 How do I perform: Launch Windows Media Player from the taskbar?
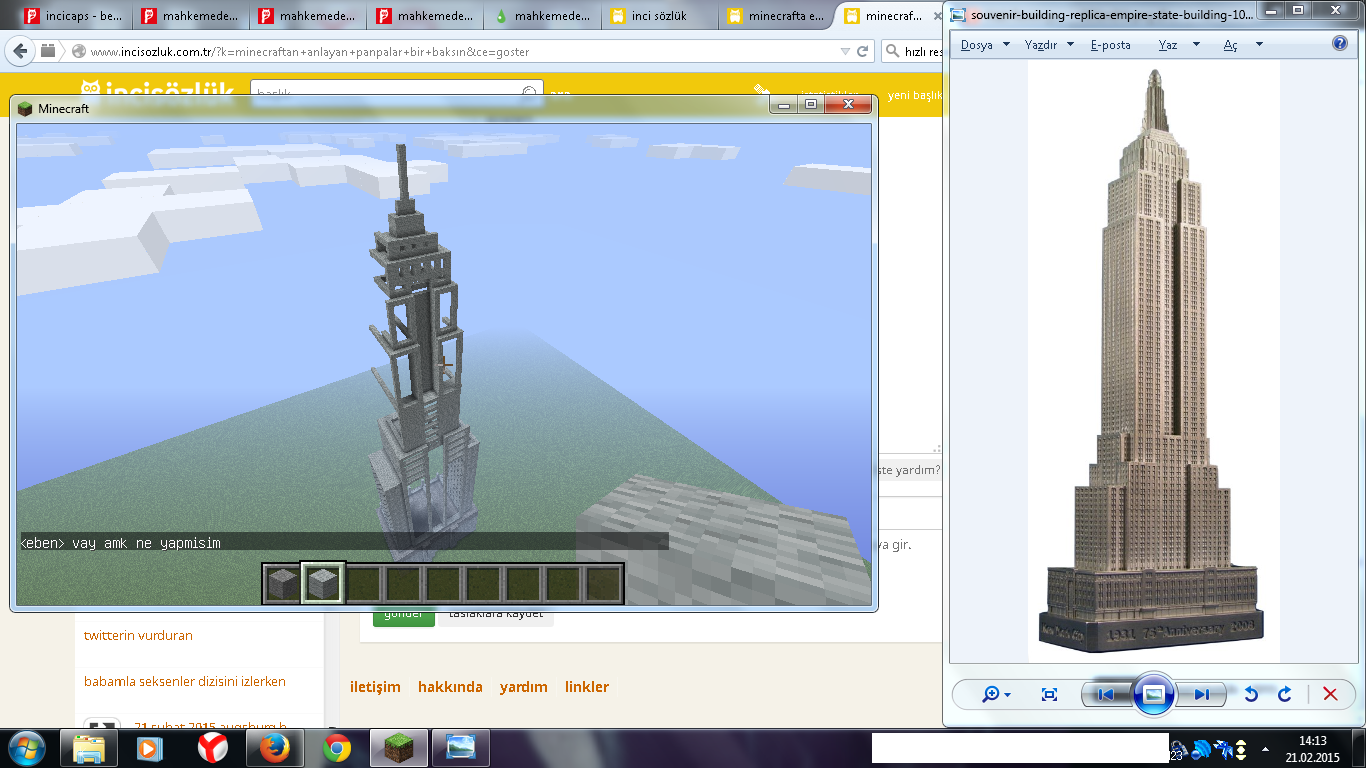point(150,748)
